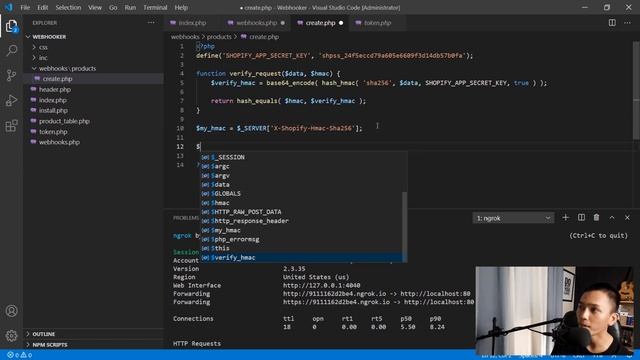640x360 pixels.
Task: Open the Help menu
Action: click(181, 7)
